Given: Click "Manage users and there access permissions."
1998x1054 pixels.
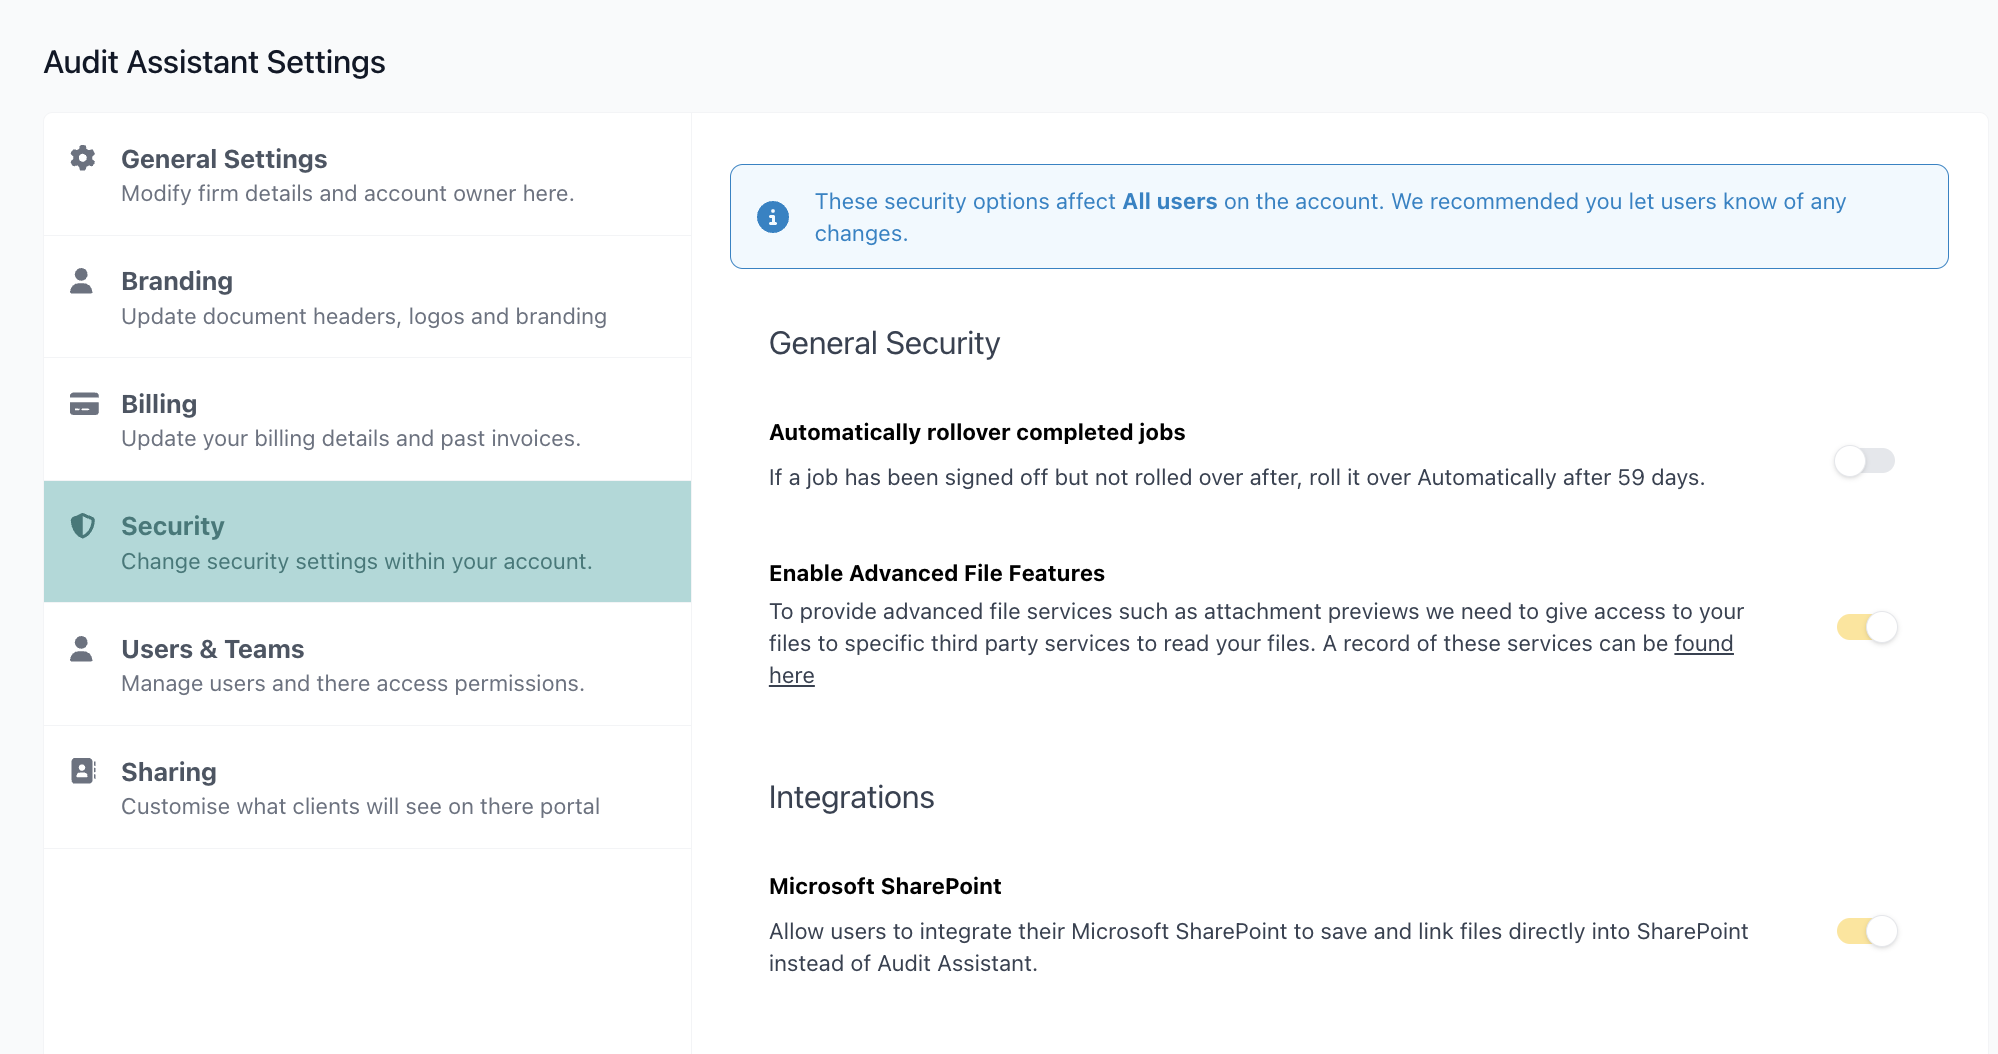Looking at the screenshot, I should click(353, 683).
